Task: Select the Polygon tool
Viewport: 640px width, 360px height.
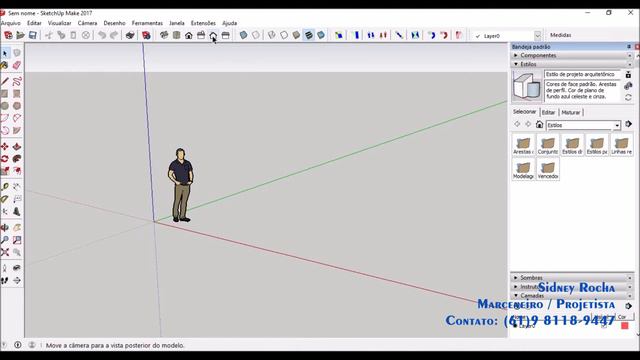Action: coord(17,106)
